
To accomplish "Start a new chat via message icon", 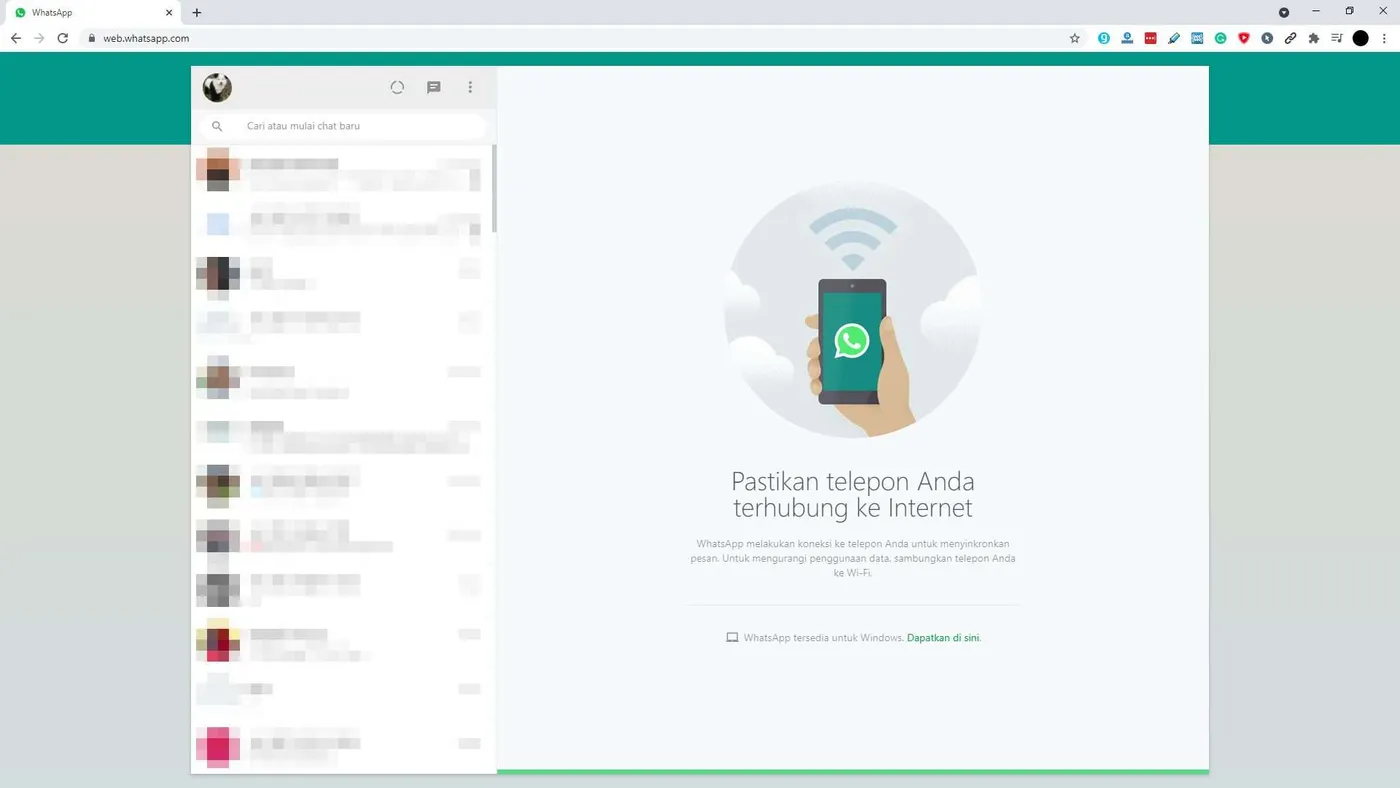I will [x=434, y=88].
